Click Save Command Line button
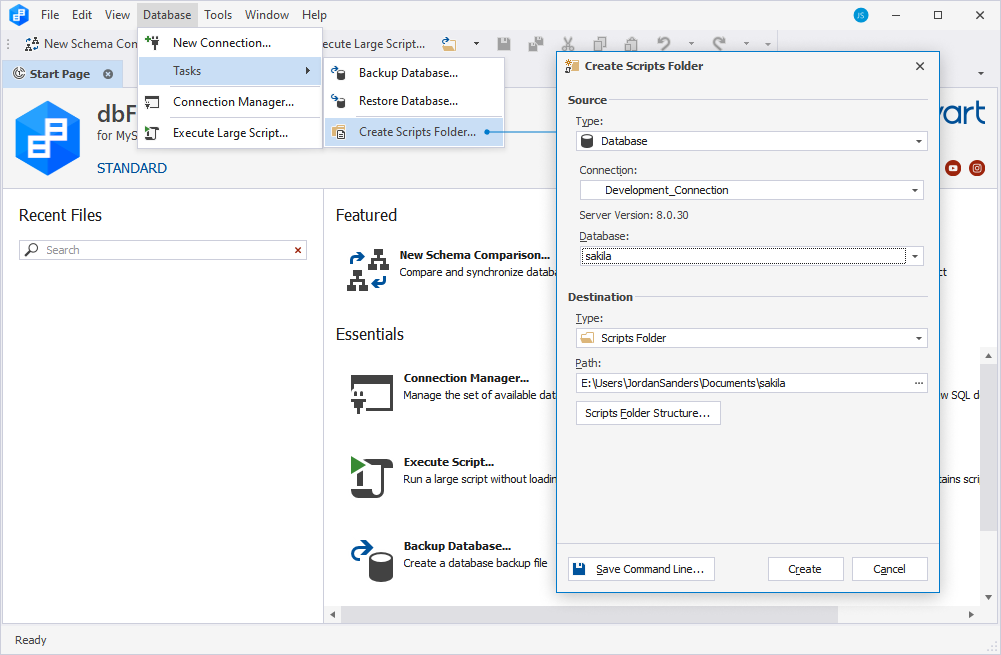Viewport: 1001px width, 655px height. tap(641, 569)
